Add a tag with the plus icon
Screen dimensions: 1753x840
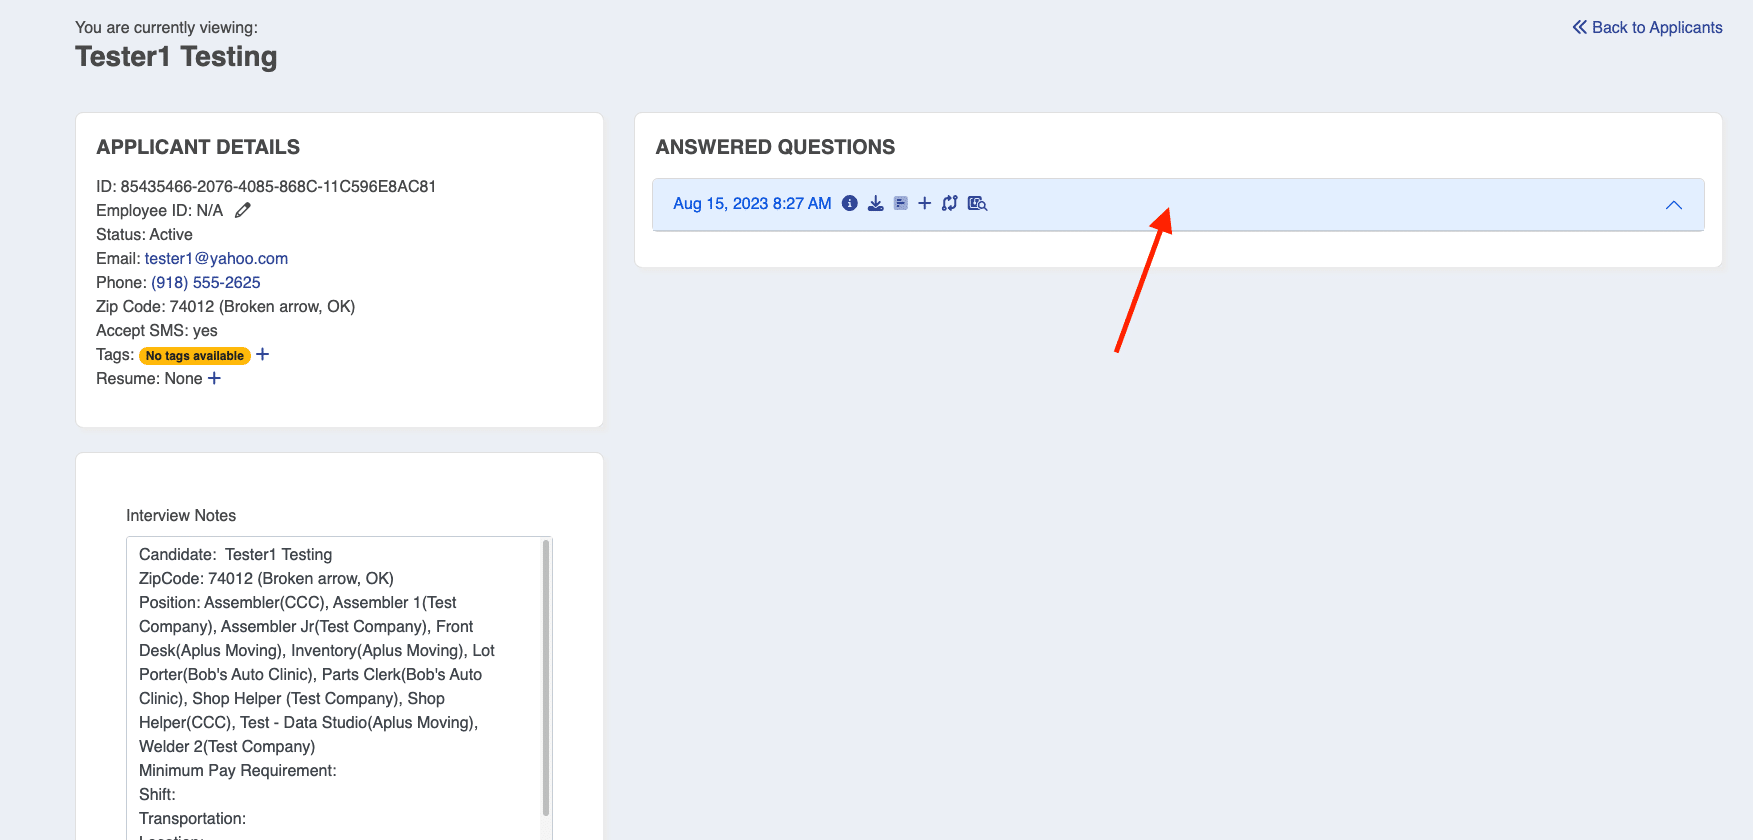[262, 355]
